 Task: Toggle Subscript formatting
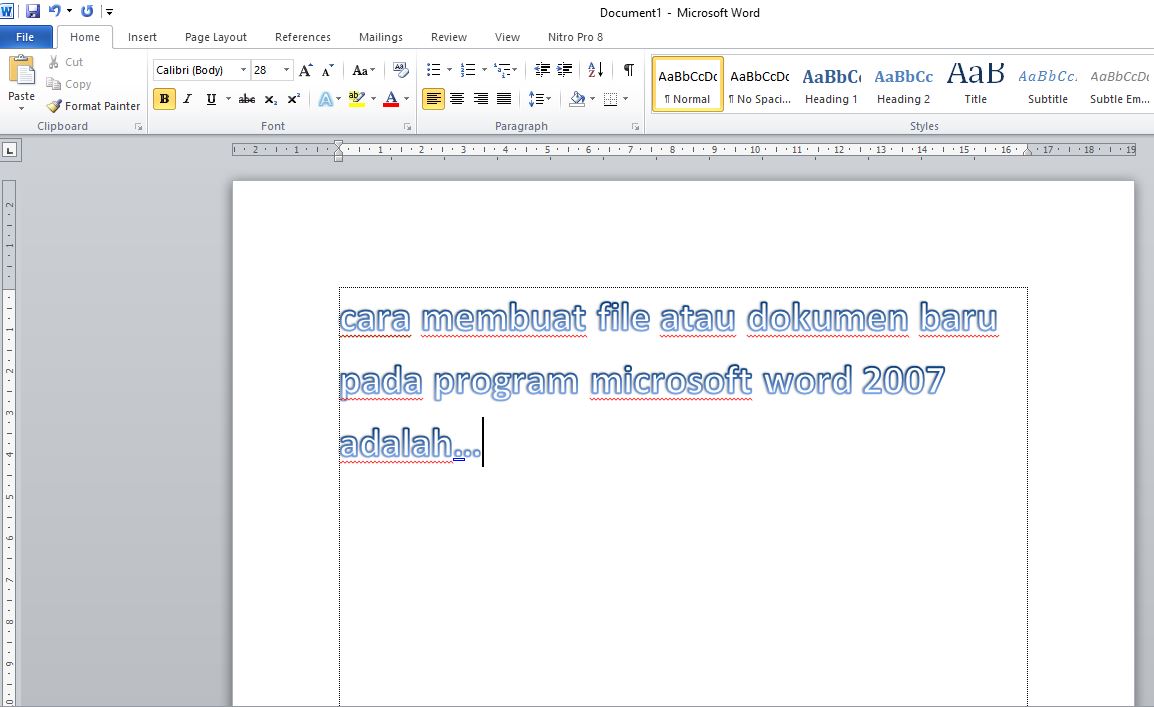click(271, 99)
